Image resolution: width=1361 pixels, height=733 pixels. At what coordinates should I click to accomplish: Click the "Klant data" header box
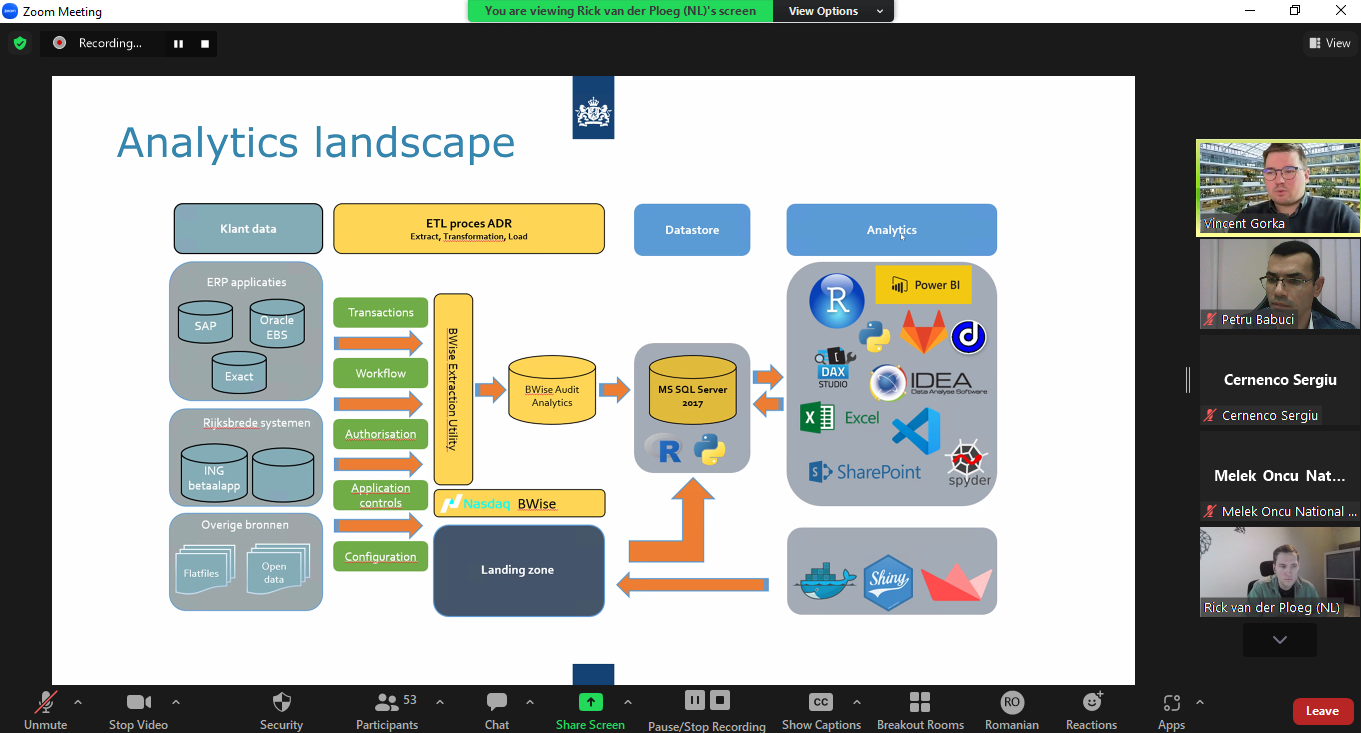(248, 229)
